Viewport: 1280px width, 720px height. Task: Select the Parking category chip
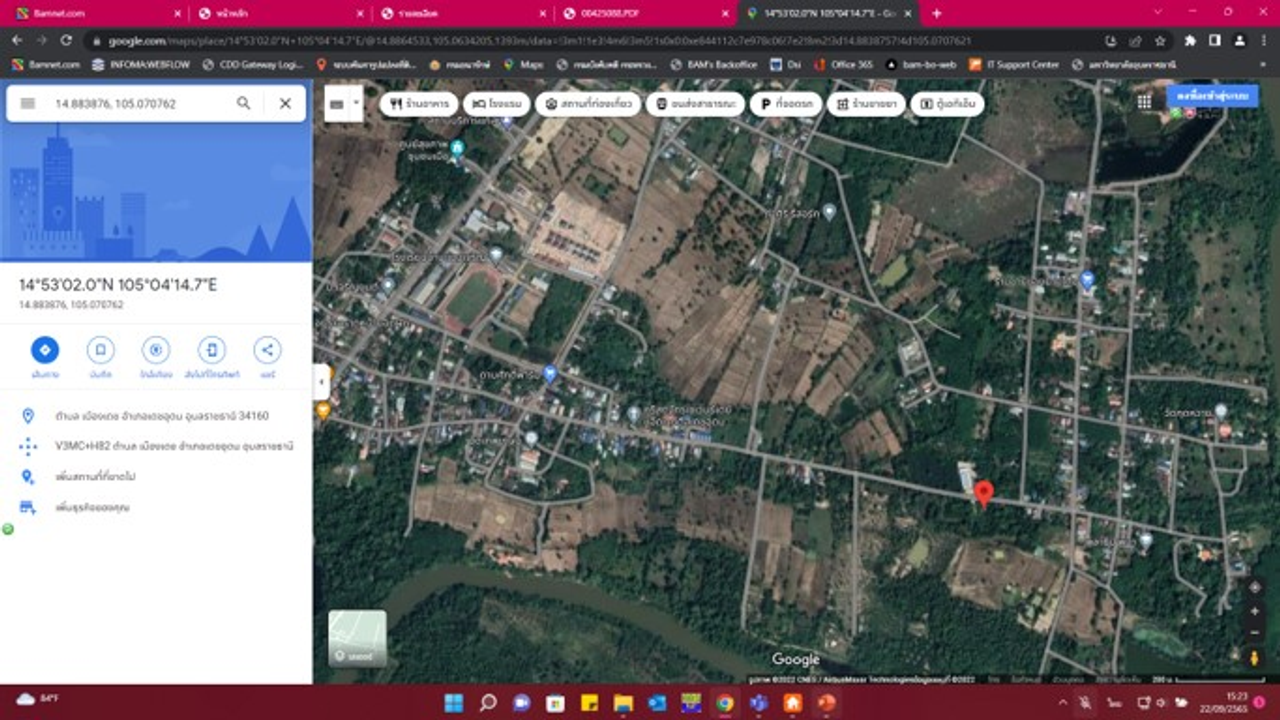click(x=785, y=104)
